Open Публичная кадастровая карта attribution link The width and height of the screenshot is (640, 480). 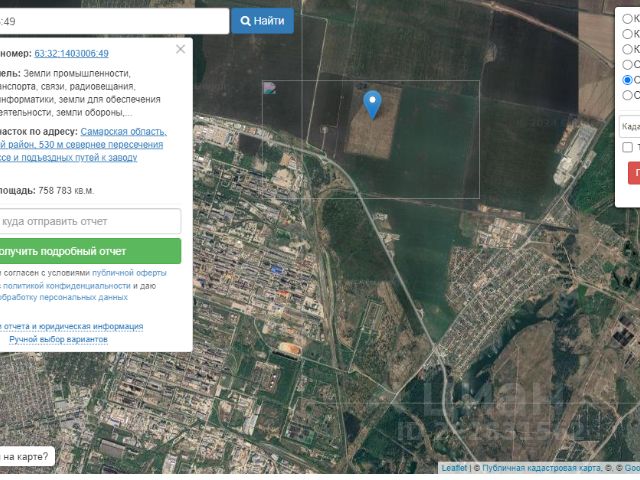(542, 468)
